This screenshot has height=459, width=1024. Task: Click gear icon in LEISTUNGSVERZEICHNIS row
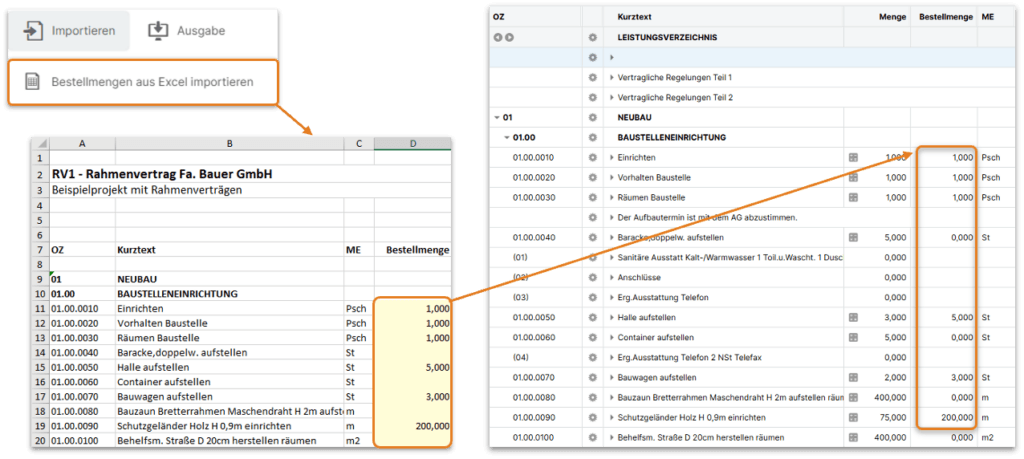[x=593, y=37]
